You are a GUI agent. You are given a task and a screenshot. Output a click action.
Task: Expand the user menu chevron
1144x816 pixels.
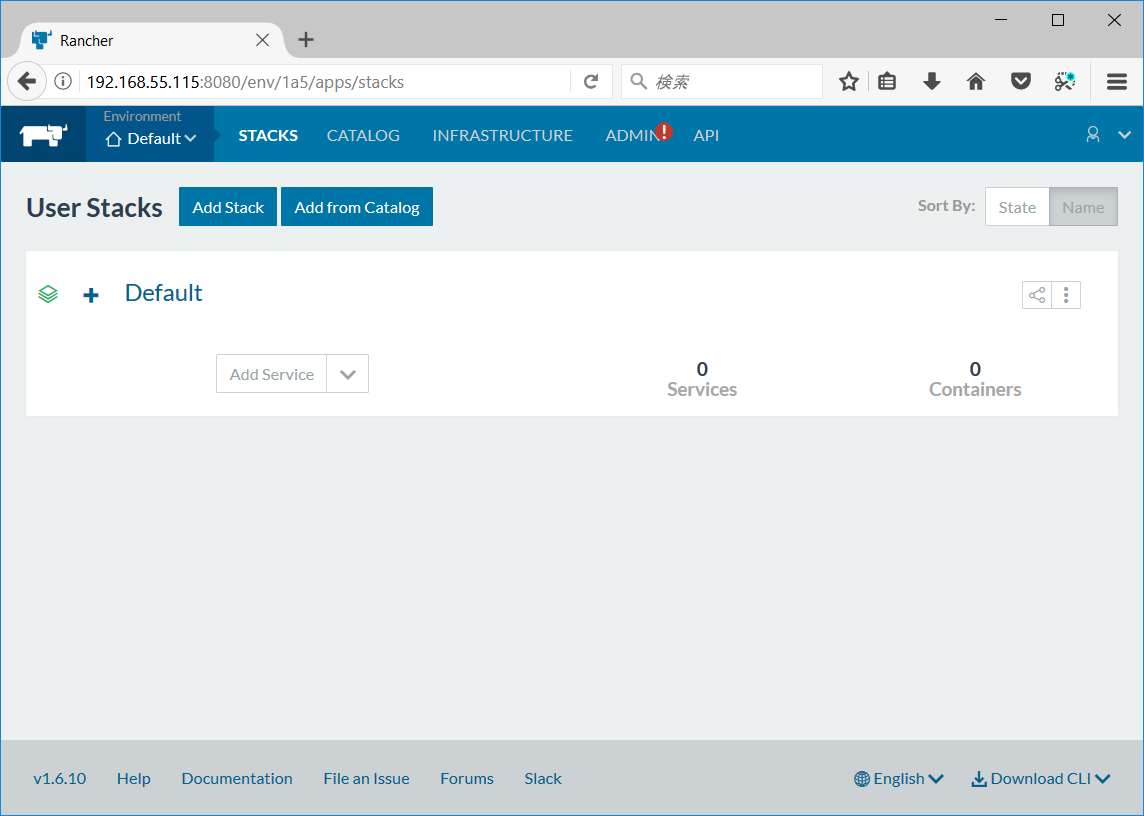[x=1124, y=135]
